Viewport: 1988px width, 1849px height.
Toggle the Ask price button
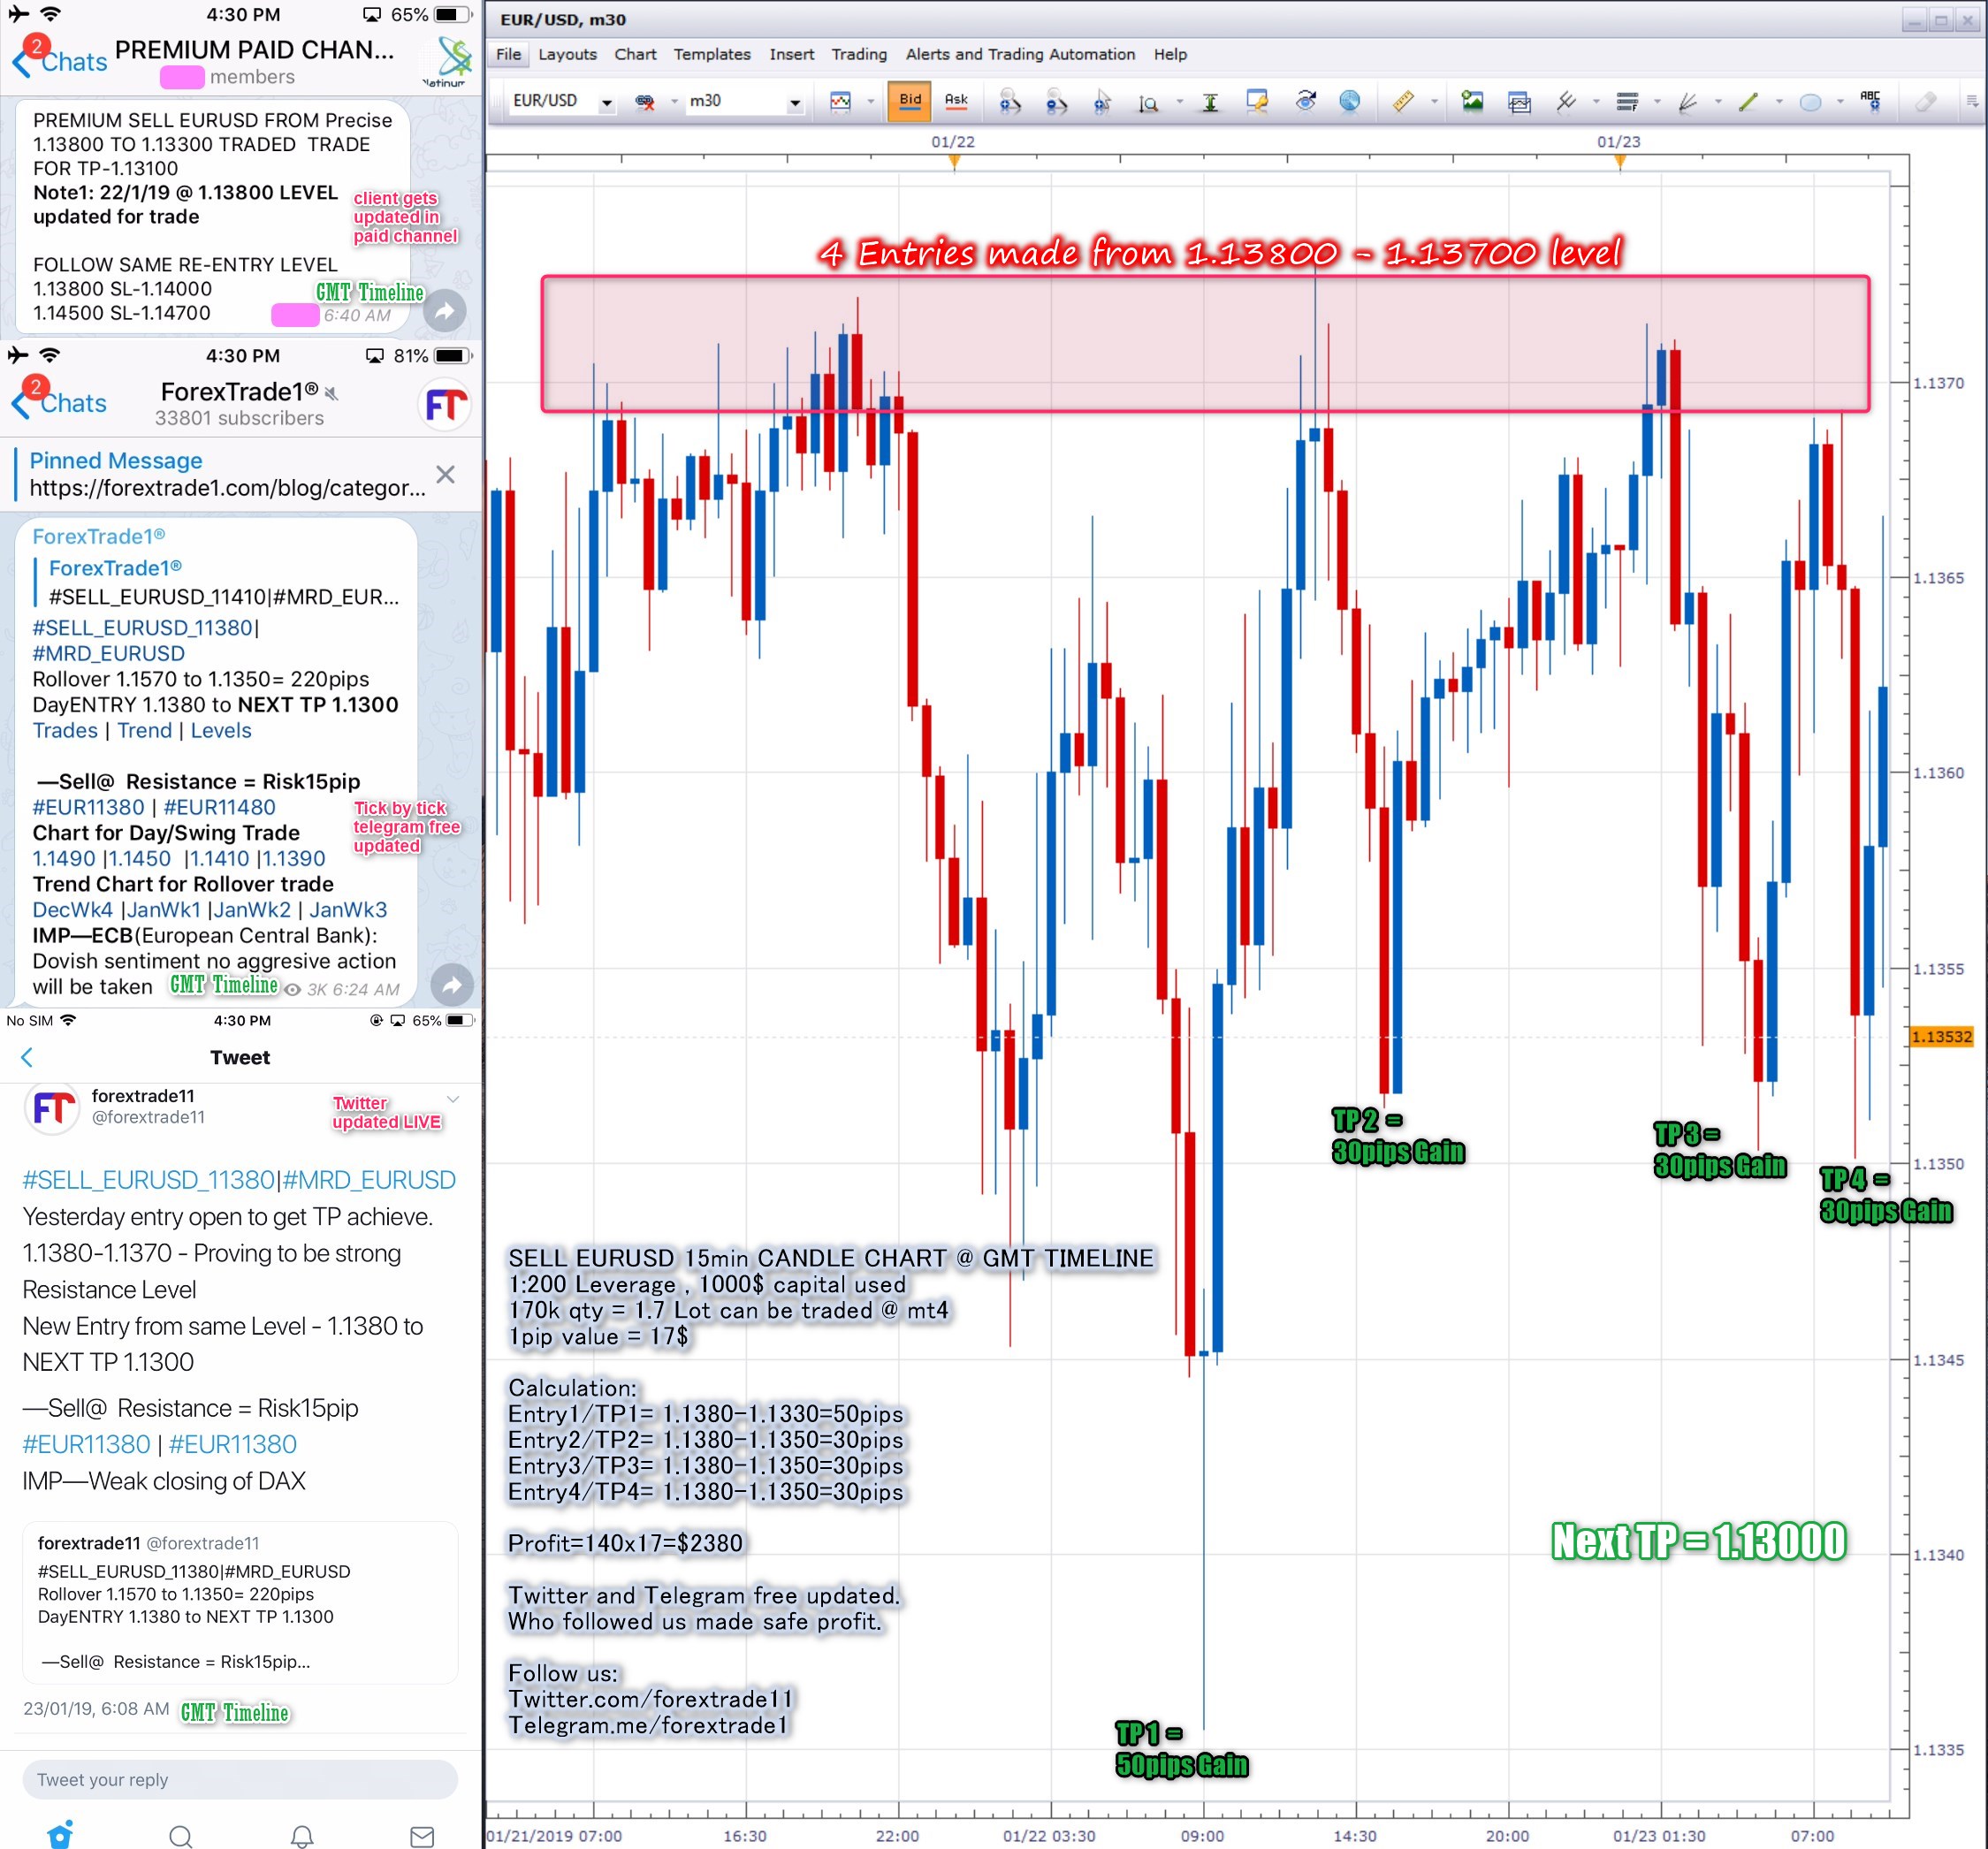pos(956,100)
